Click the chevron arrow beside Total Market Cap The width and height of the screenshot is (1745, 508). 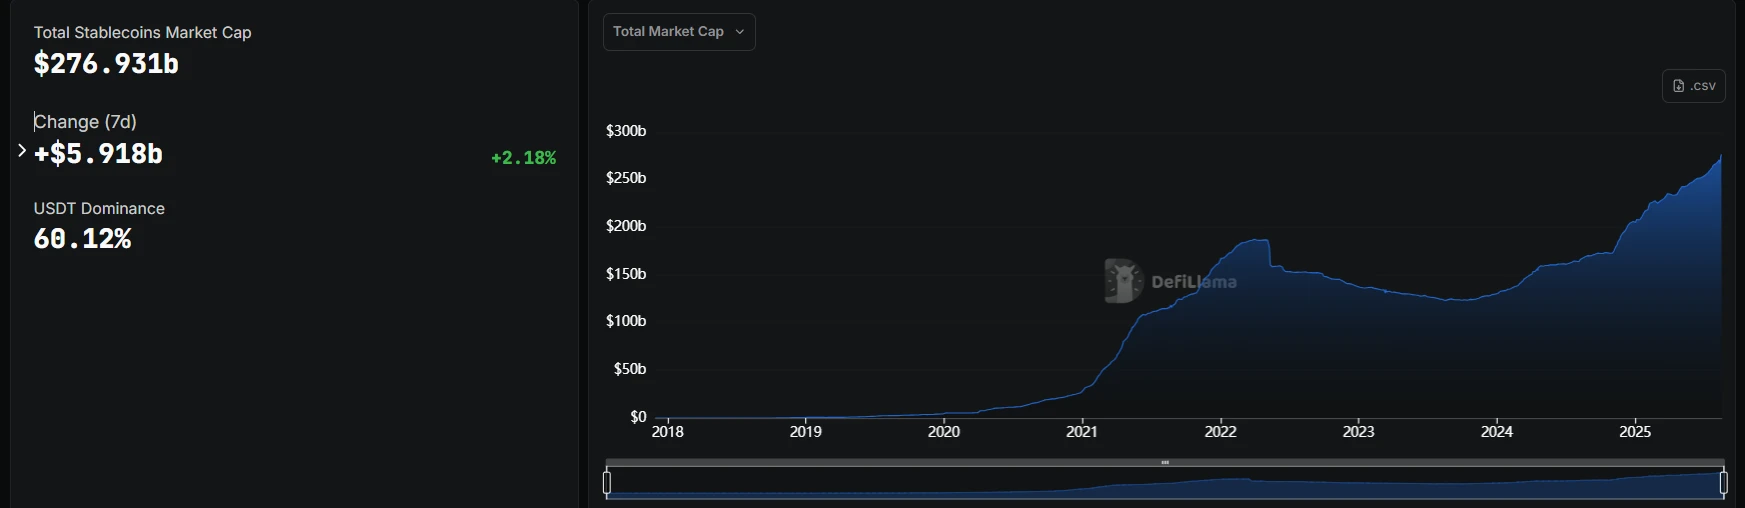click(x=740, y=32)
